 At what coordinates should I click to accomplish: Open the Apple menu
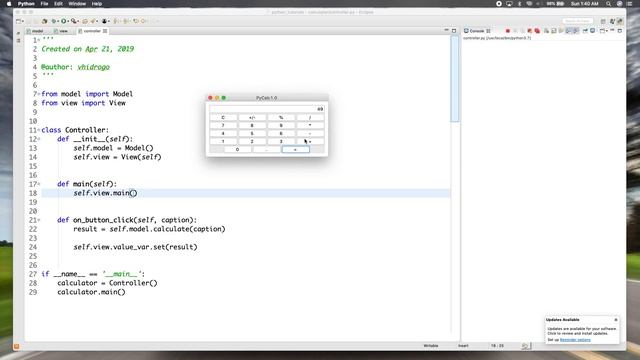(9, 4)
